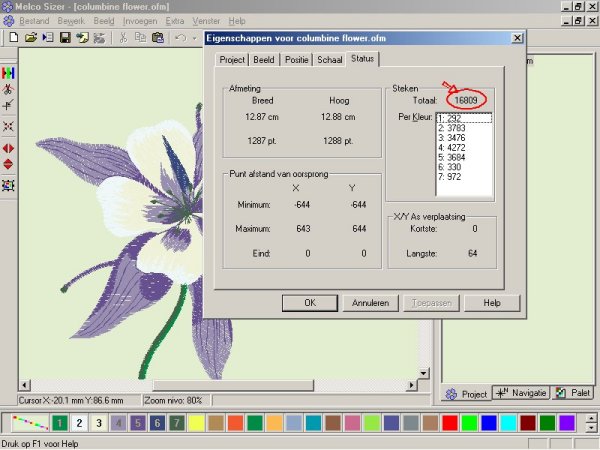Click the export with arrow toolbar icon

[82, 38]
